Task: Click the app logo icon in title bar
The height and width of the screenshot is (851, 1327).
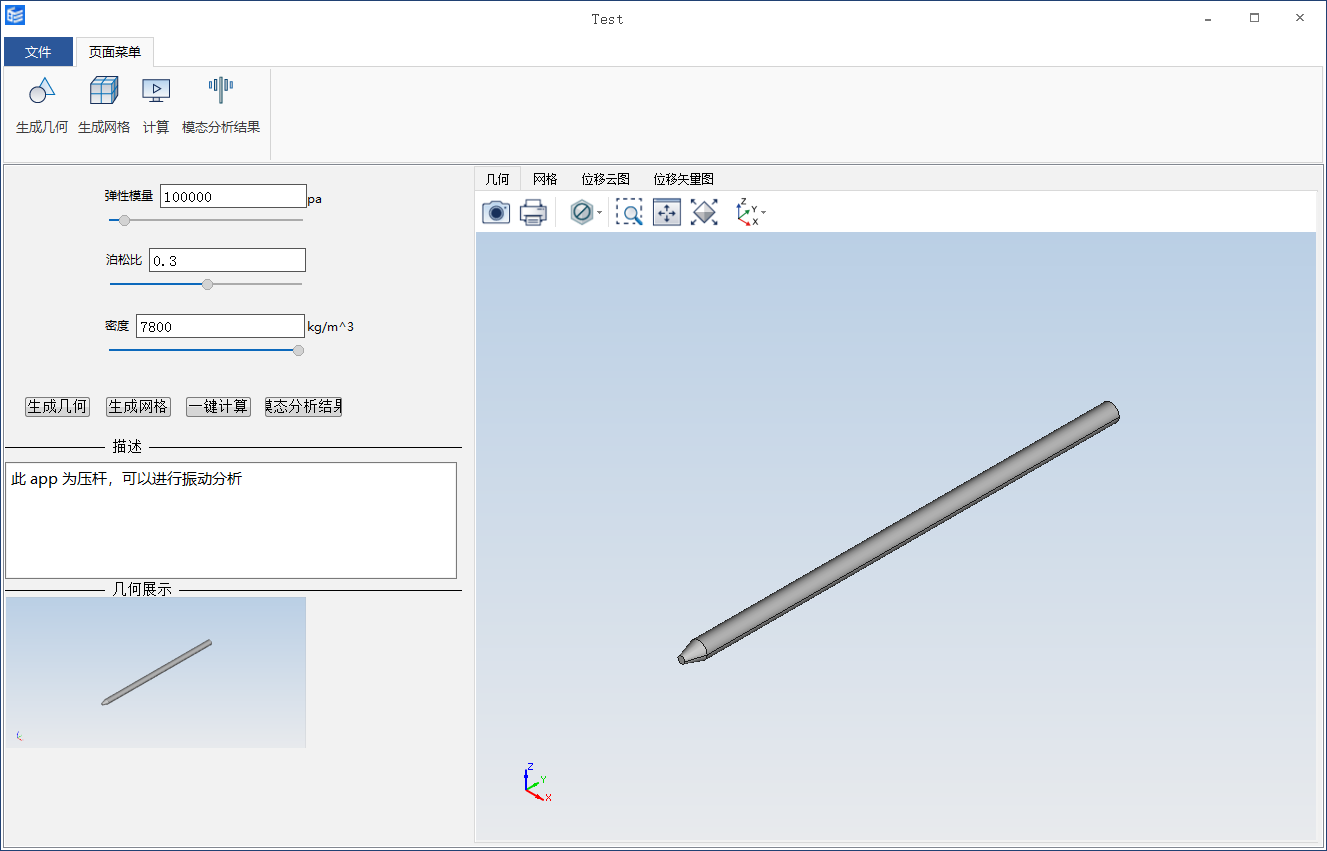Action: point(15,15)
